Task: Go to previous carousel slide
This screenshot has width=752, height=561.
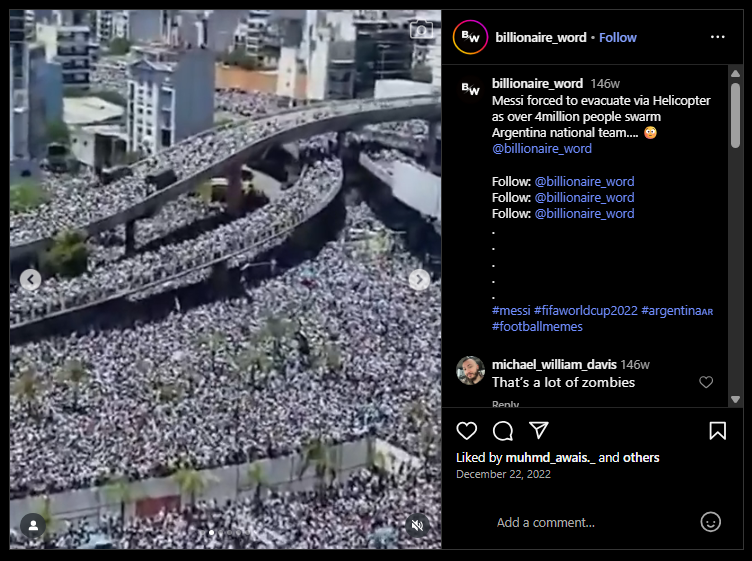Action: (30, 279)
